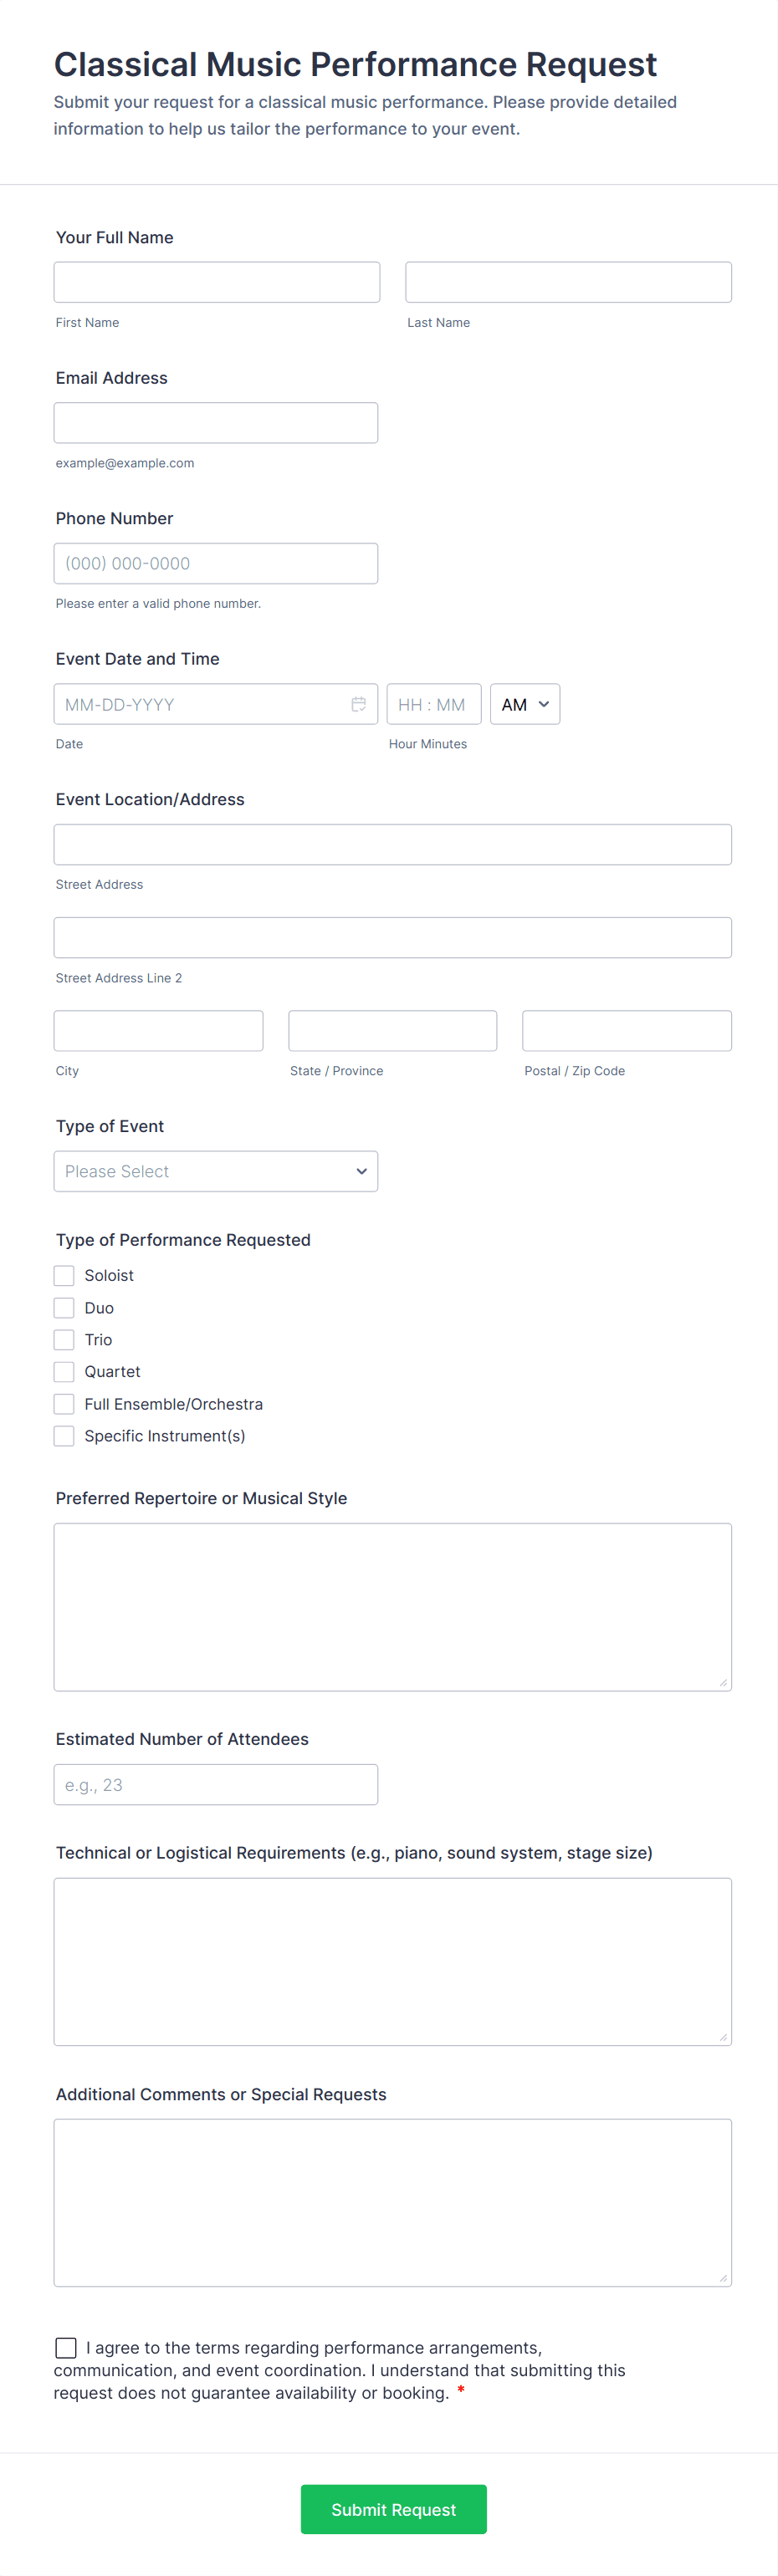The width and height of the screenshot is (778, 2576).
Task: Click the Phone Number input
Action: [x=216, y=563]
